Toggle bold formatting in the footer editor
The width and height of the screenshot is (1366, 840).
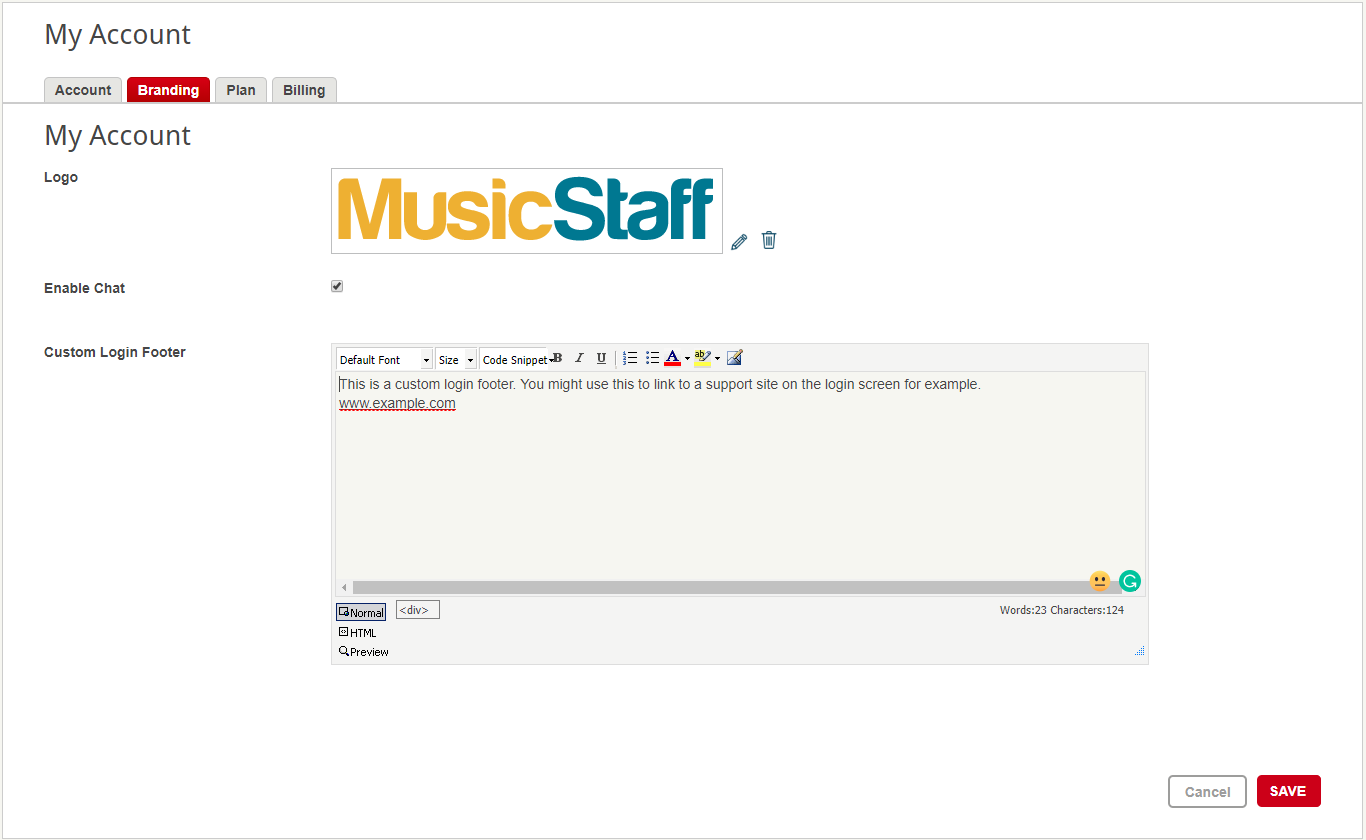pyautogui.click(x=558, y=358)
